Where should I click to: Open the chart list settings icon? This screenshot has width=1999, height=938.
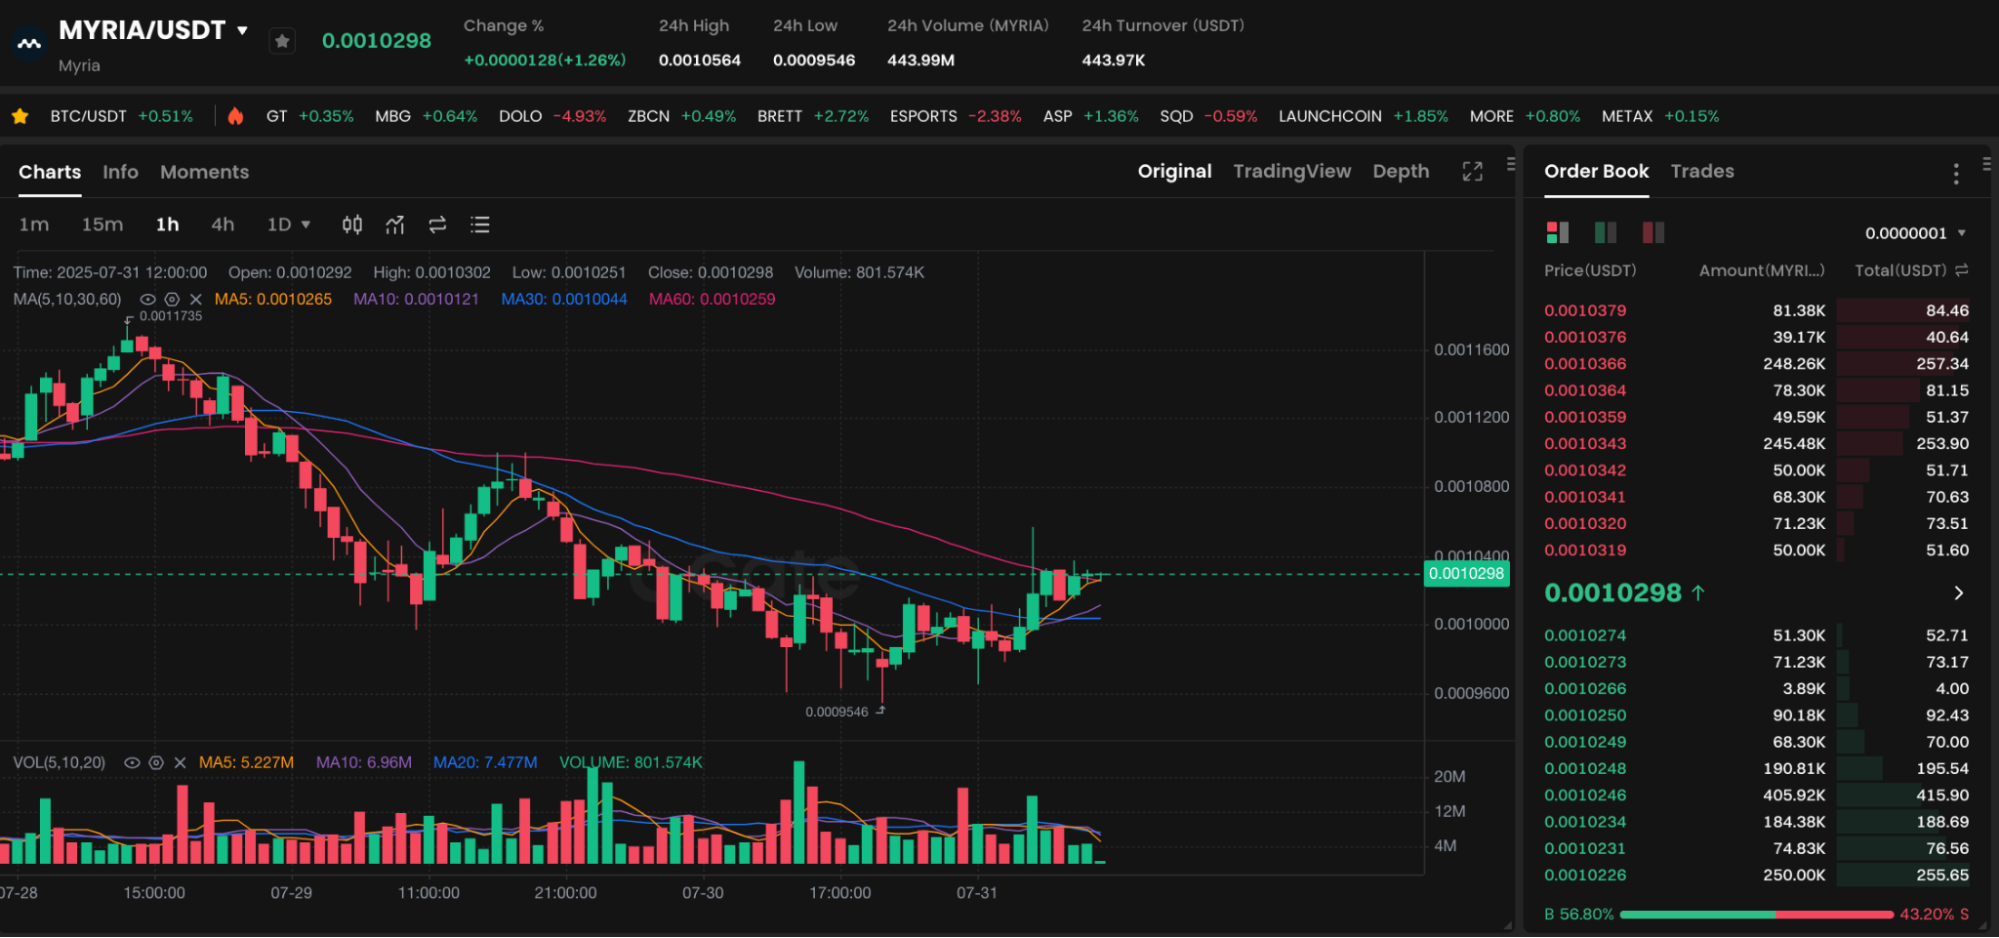tap(480, 225)
